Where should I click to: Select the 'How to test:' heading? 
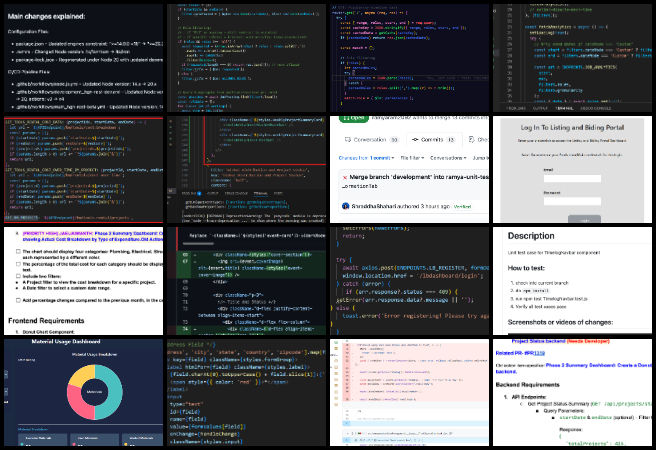(526, 268)
